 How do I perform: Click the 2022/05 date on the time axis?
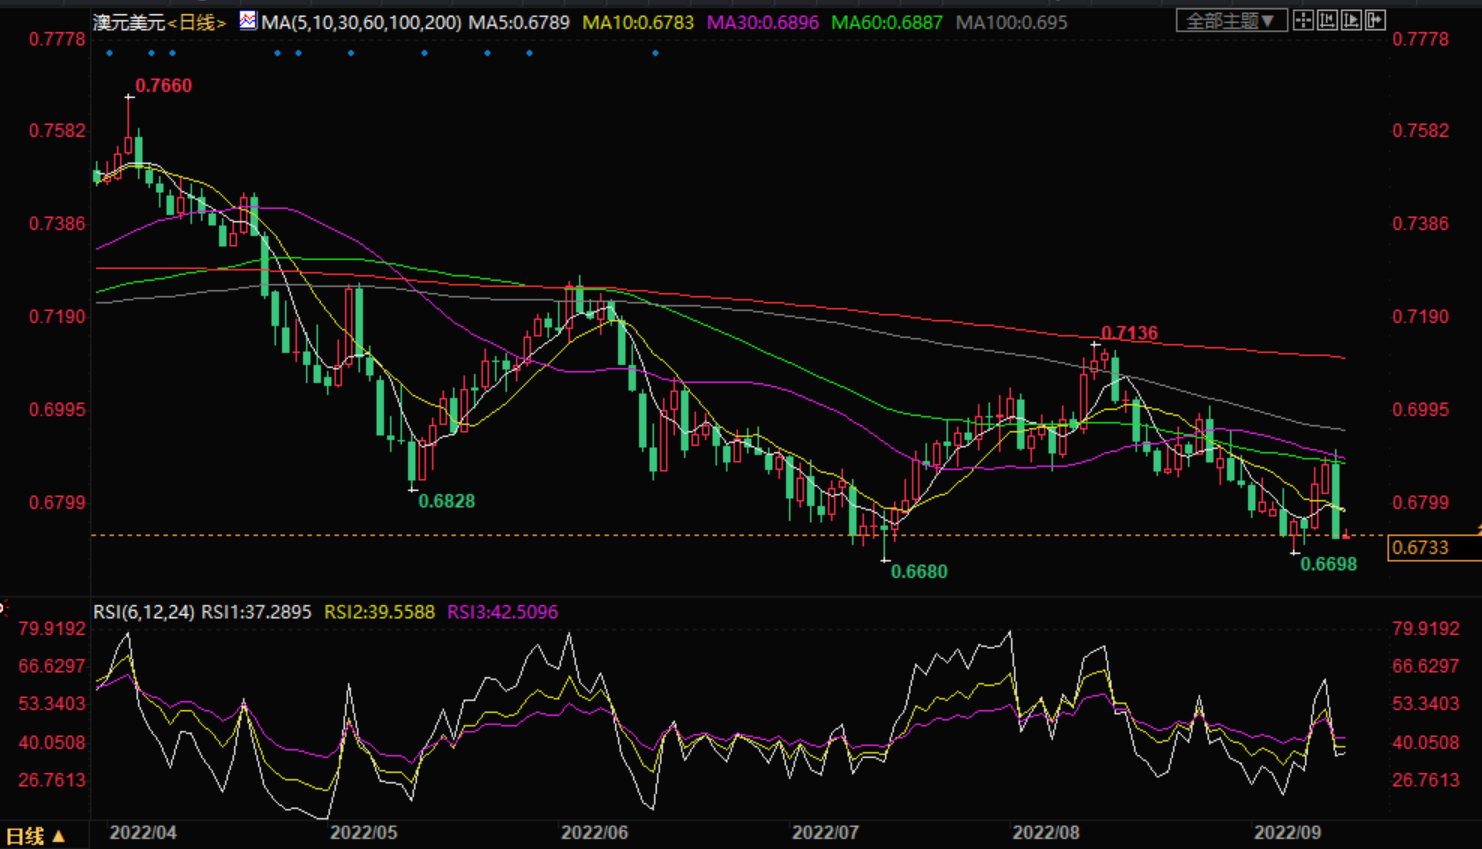tap(364, 833)
